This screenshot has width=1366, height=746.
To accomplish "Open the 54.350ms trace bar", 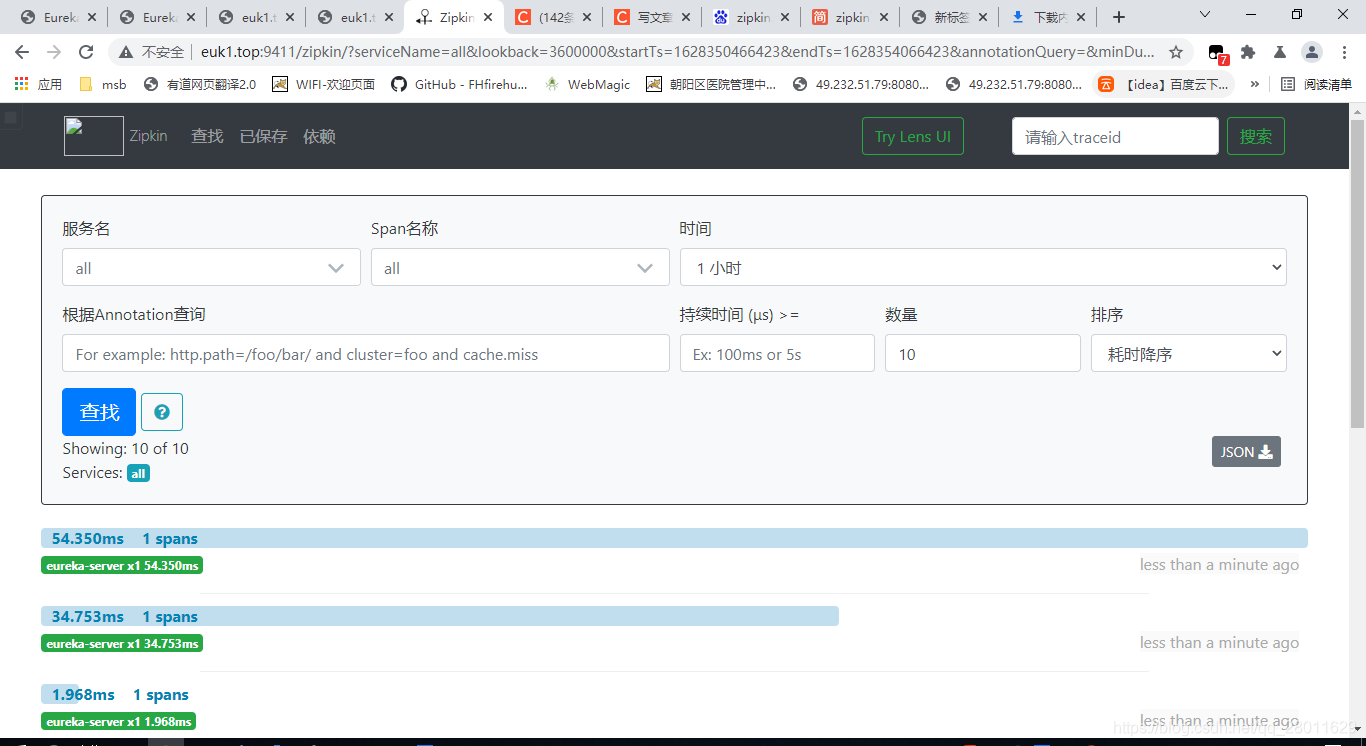I will tap(674, 538).
